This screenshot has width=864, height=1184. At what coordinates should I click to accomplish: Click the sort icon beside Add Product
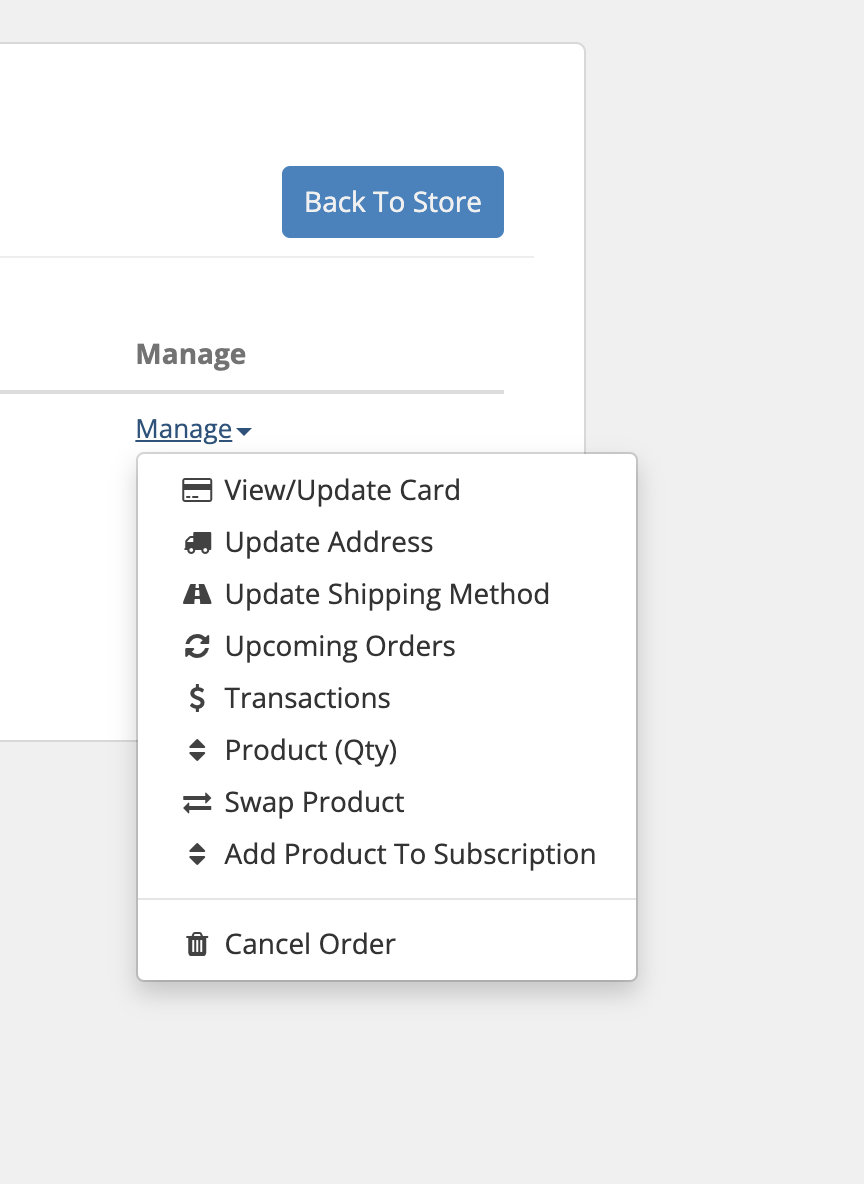click(x=197, y=855)
